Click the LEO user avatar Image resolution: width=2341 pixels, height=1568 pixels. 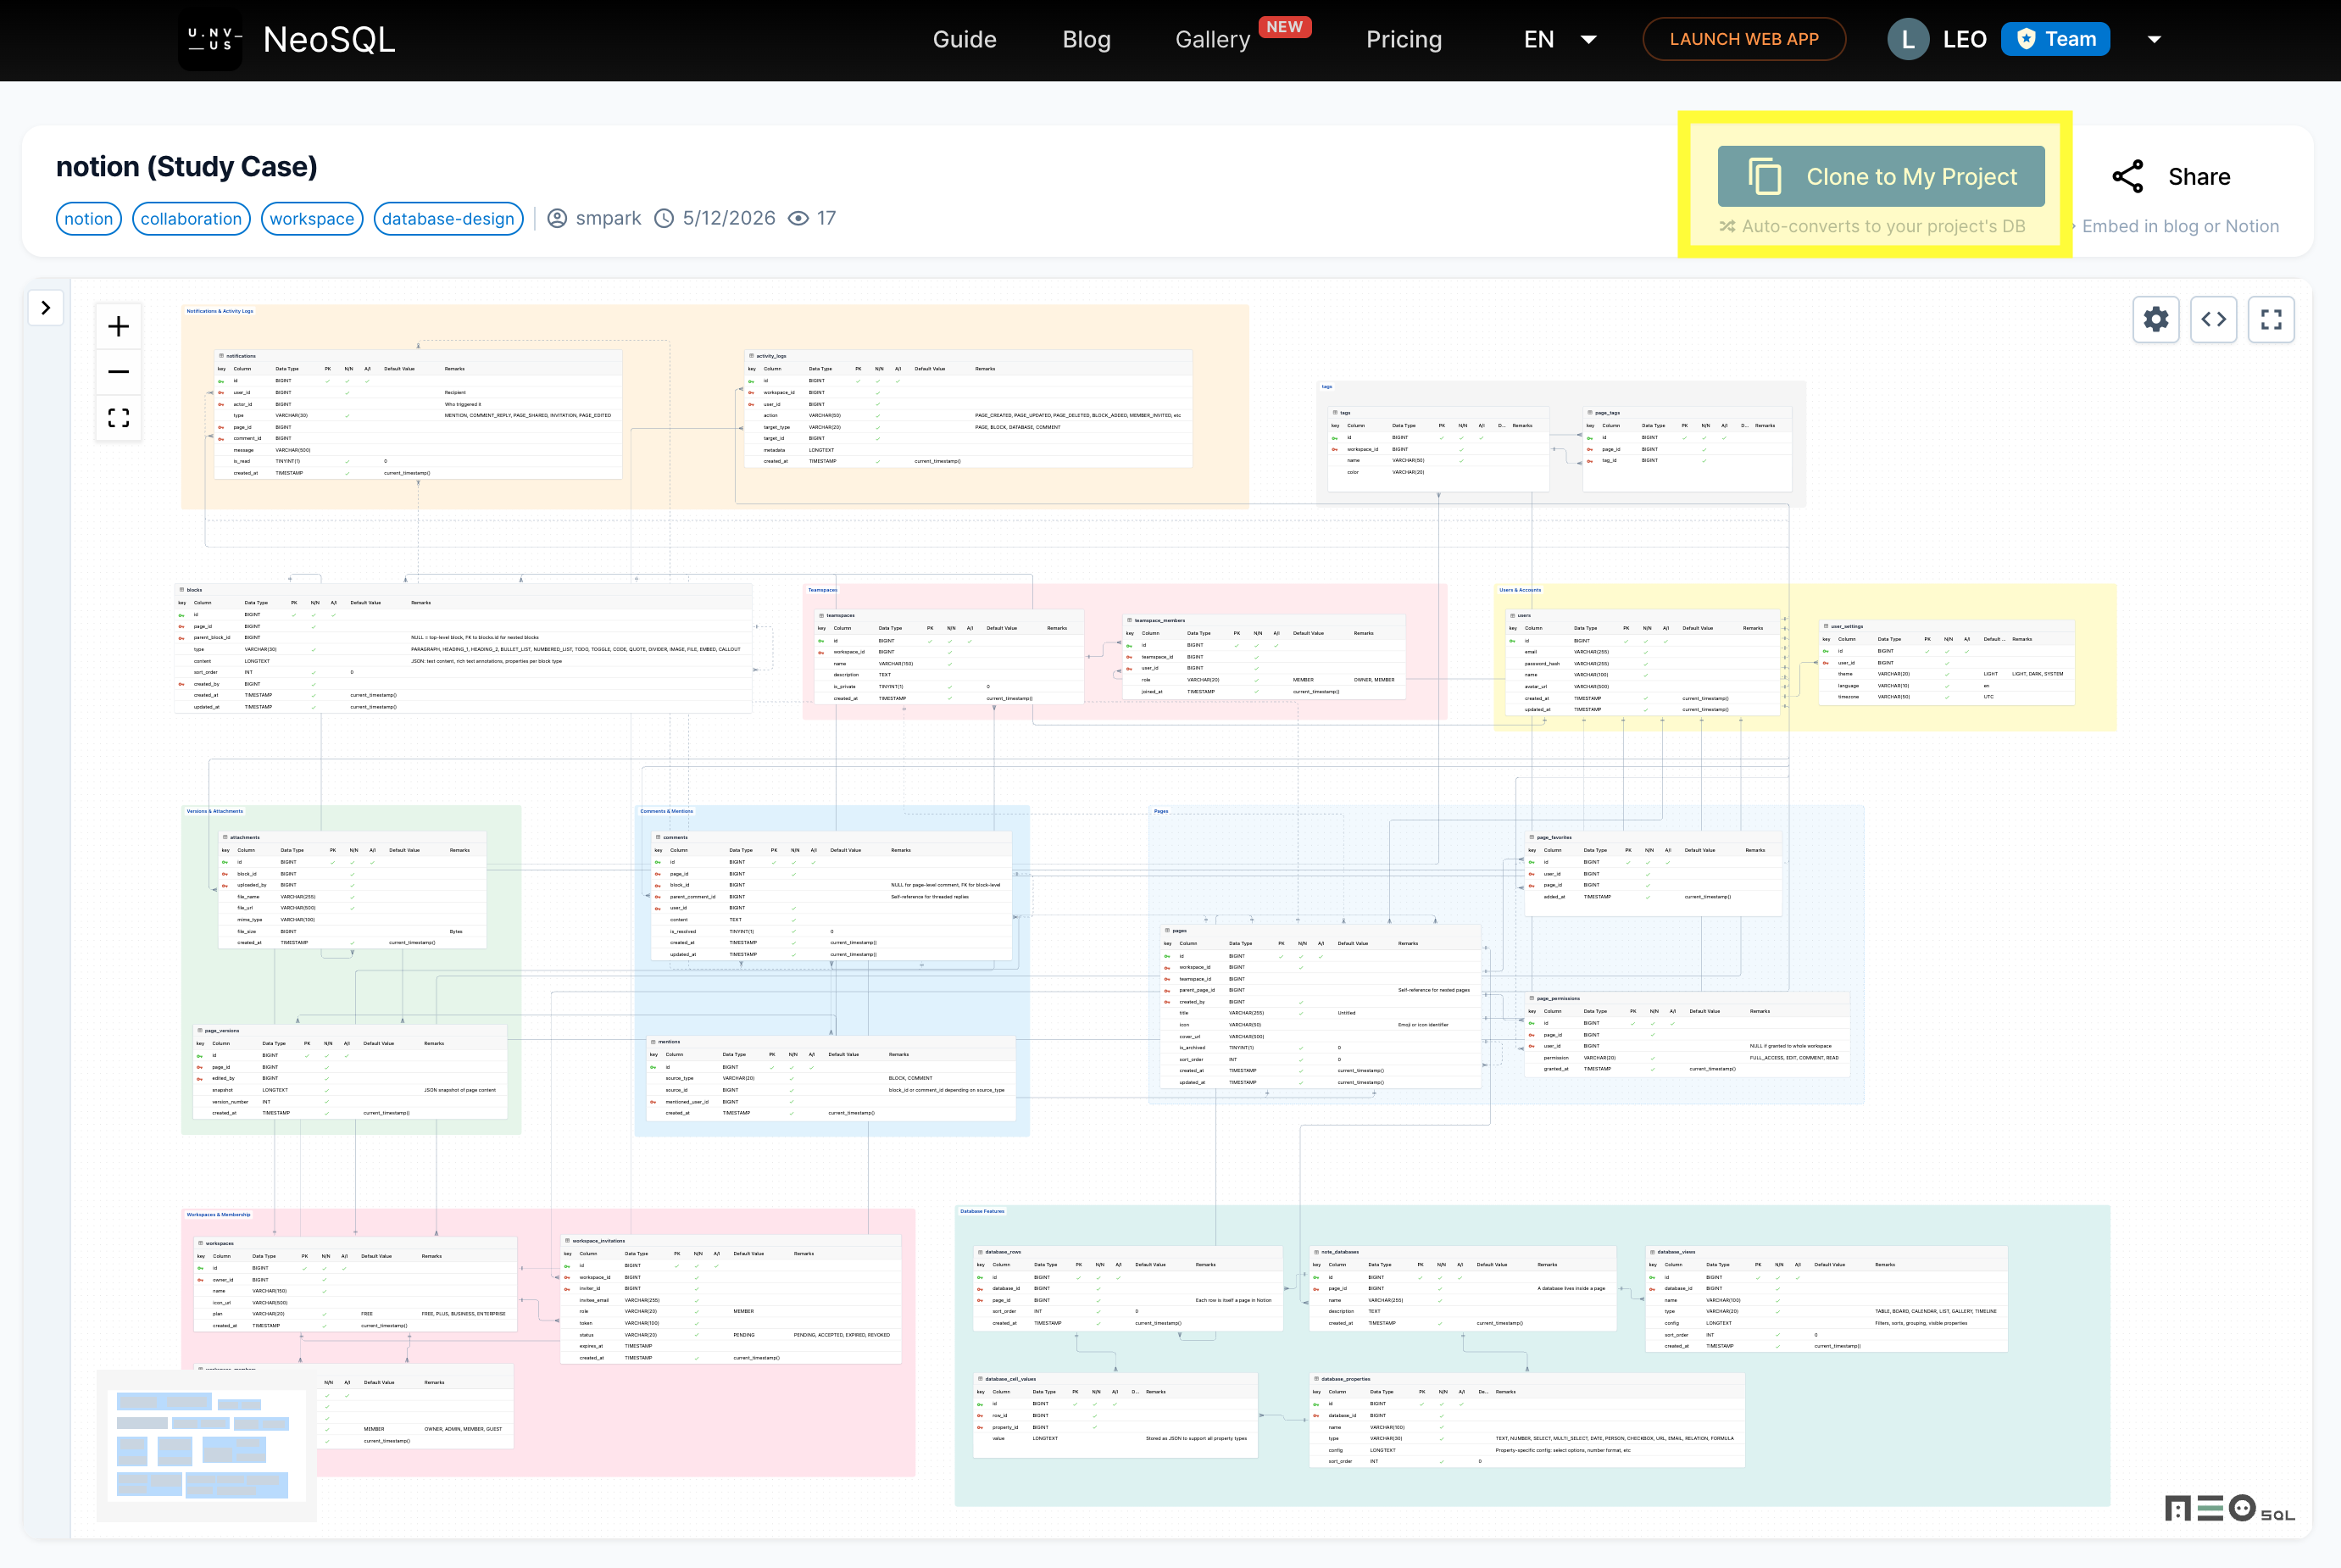click(1908, 39)
